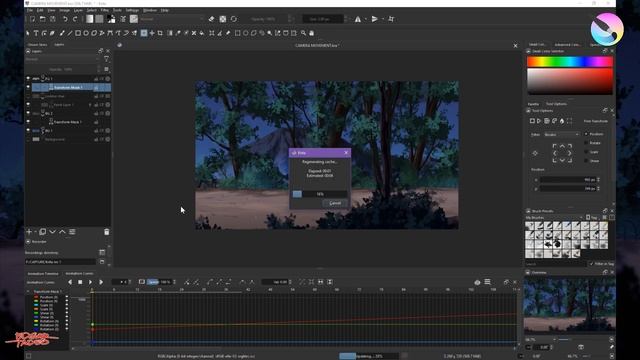This screenshot has width=640, height=360.
Task: Toggle the Rotate checkbox in Tool Options
Action: pos(587,143)
